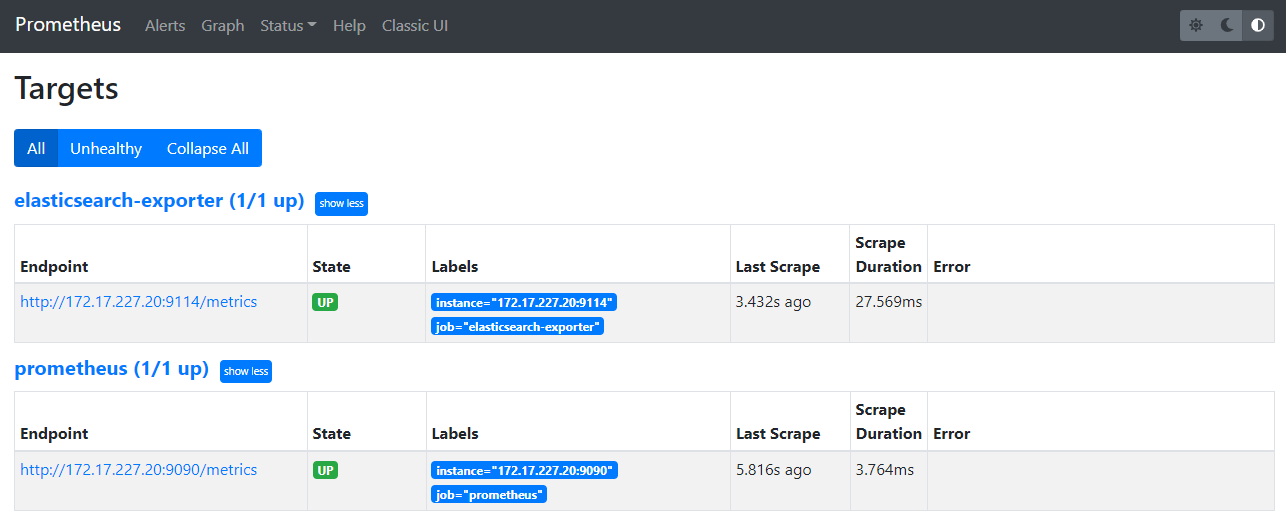The image size is (1286, 513).
Task: Switch to dark theme moon icon
Action: [1227, 25]
